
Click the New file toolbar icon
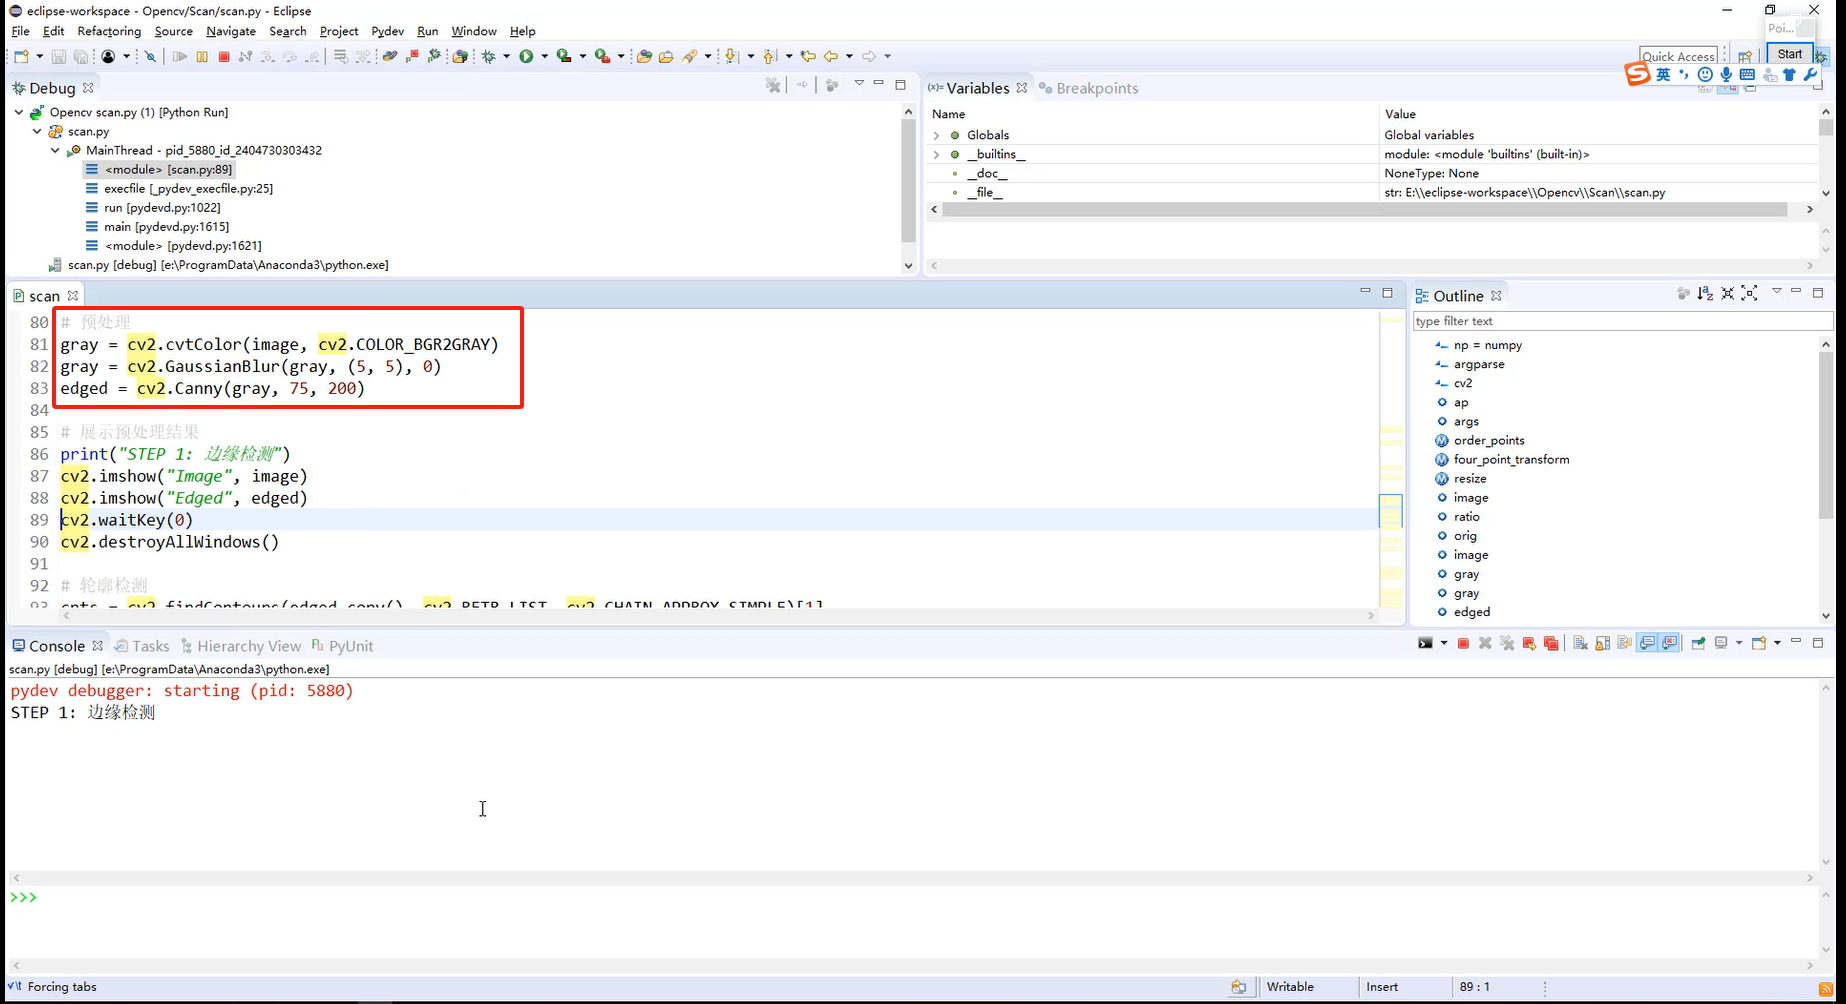click(21, 57)
